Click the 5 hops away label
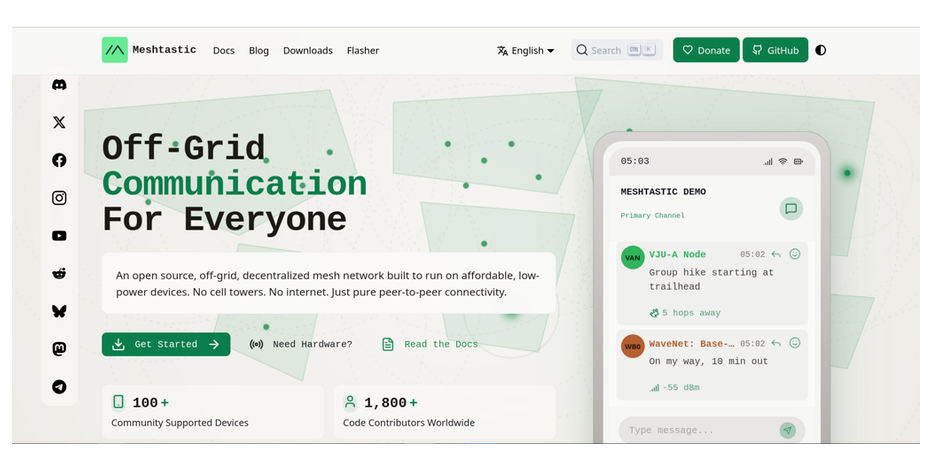Image resolution: width=948 pixels, height=469 pixels. (x=685, y=313)
